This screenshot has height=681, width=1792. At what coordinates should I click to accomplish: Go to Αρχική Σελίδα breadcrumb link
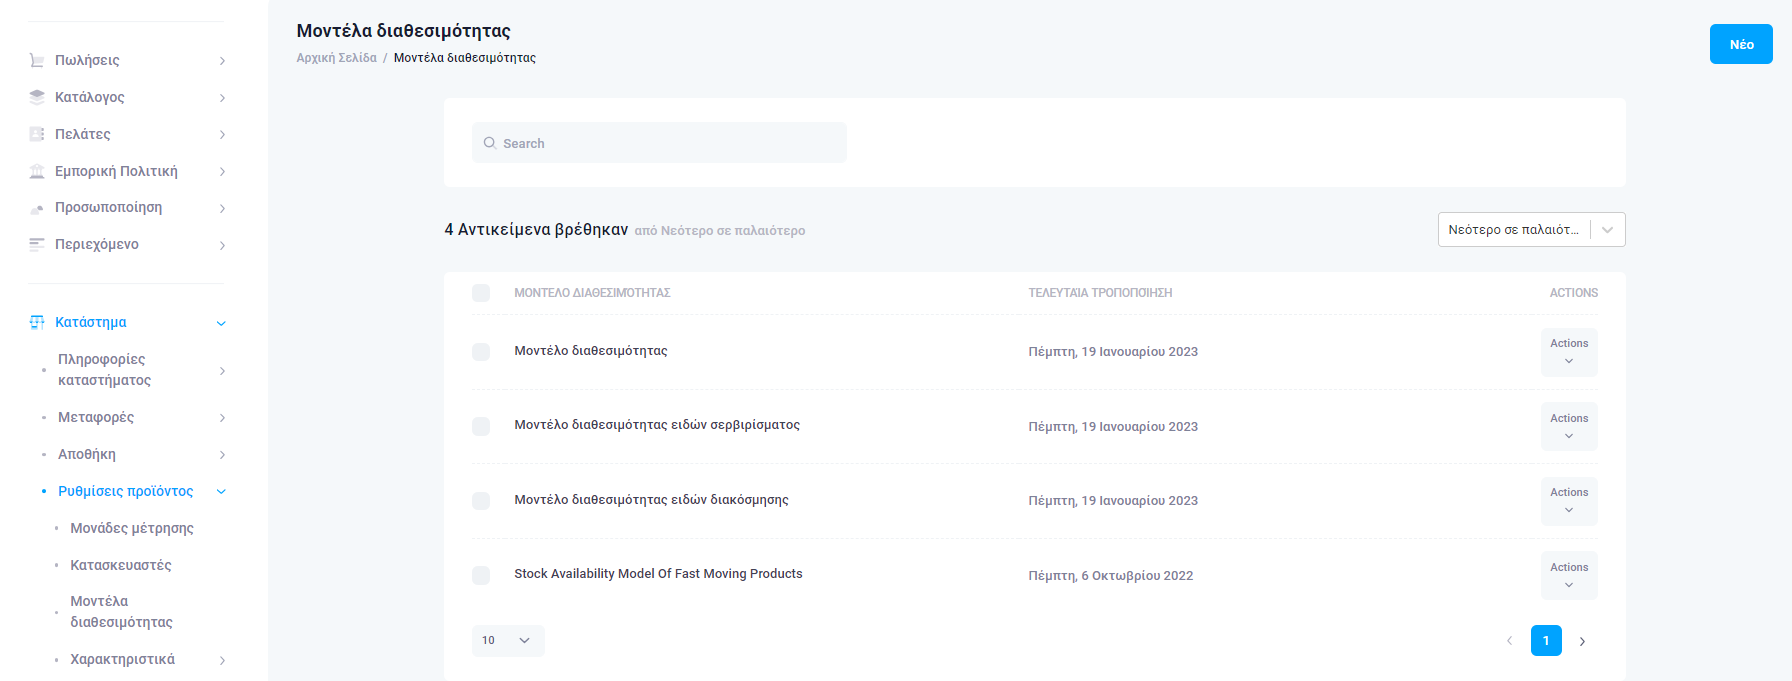[x=336, y=58]
